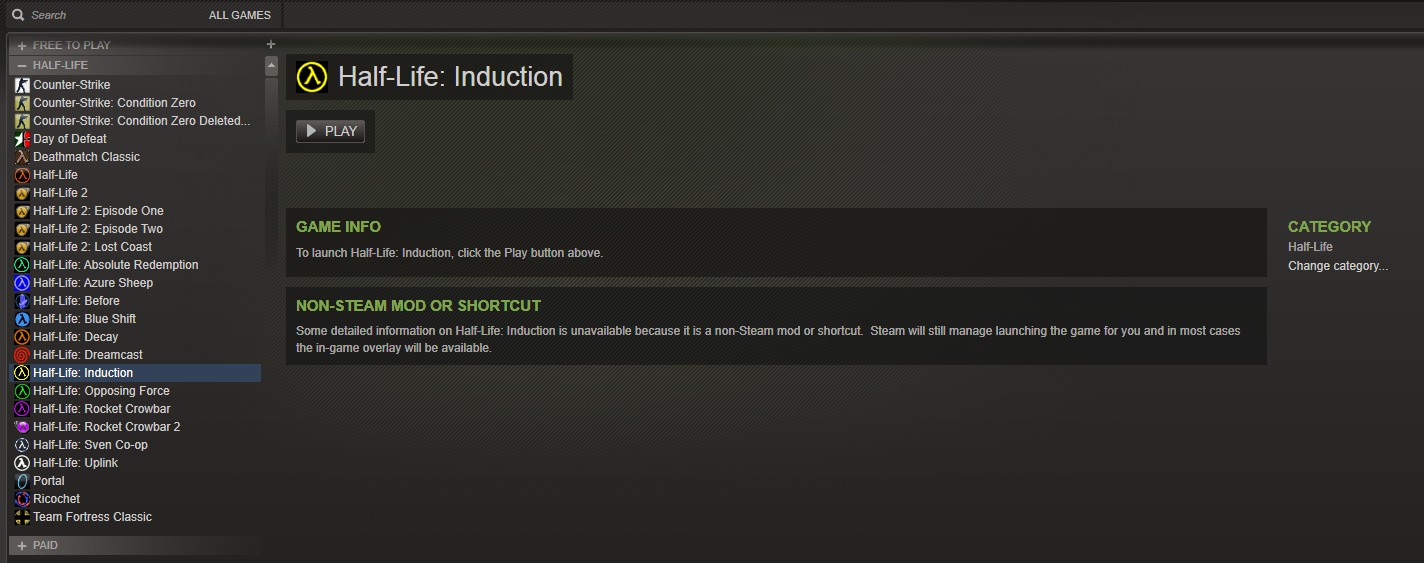Click the large yellow lambda header icon
The image size is (1424, 563).
pos(312,77)
